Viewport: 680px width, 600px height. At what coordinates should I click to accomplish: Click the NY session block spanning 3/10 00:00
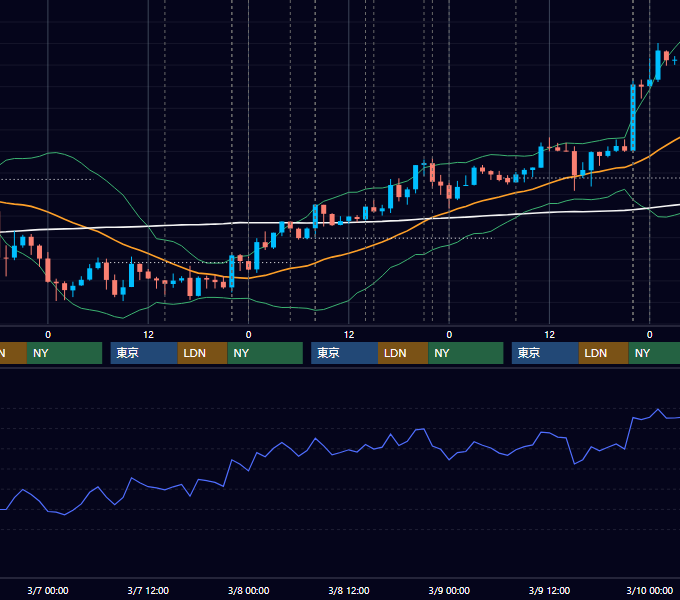click(x=654, y=353)
